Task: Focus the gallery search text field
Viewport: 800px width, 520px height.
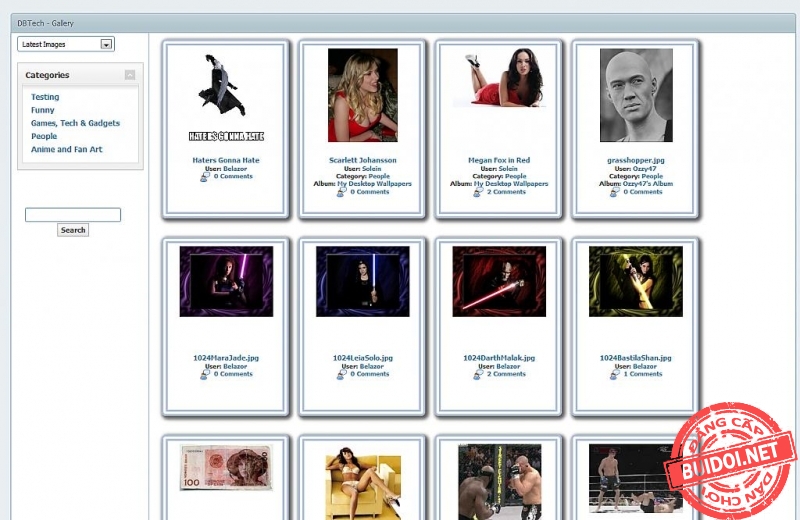Action: click(x=72, y=215)
